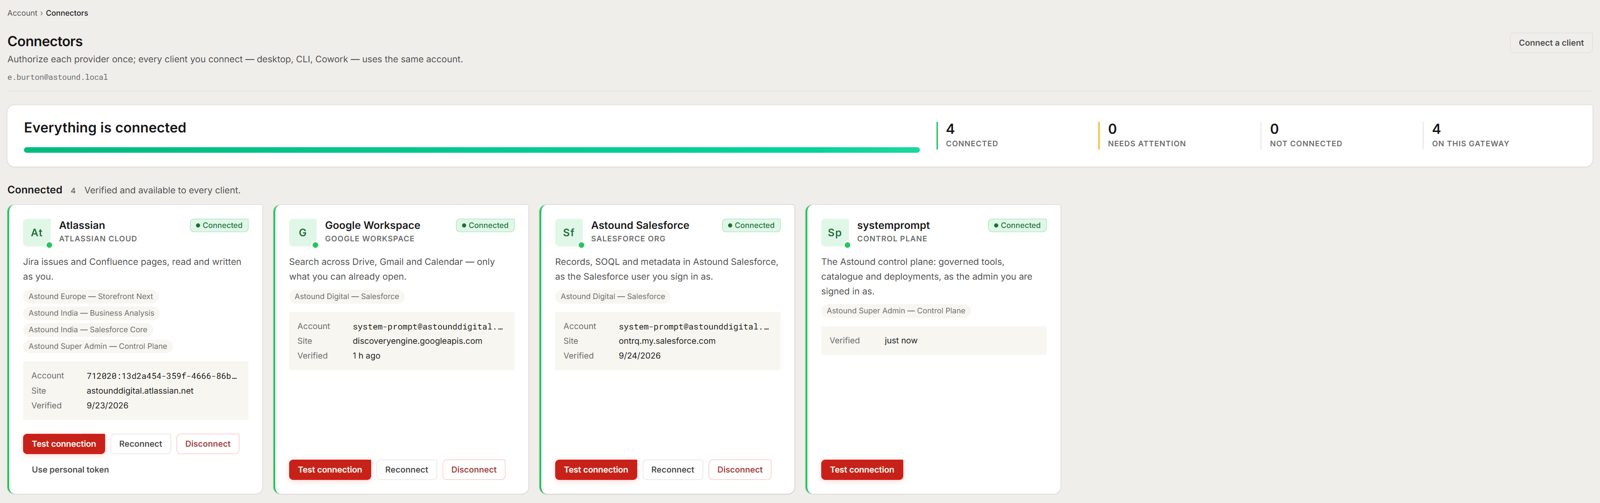Click the site ontrq.my.salesforce.com
Viewport: 1600px width, 503px height.
click(667, 341)
